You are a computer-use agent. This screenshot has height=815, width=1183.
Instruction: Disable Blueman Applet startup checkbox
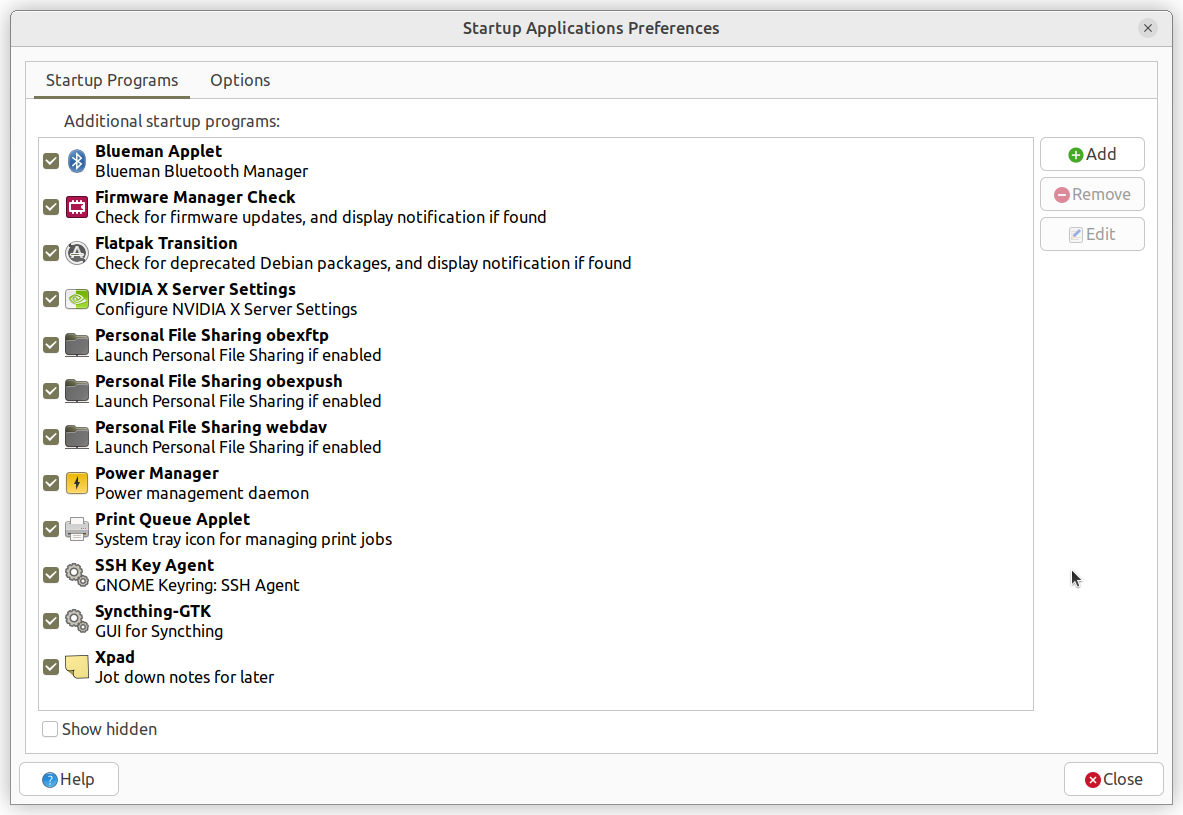[x=51, y=161]
